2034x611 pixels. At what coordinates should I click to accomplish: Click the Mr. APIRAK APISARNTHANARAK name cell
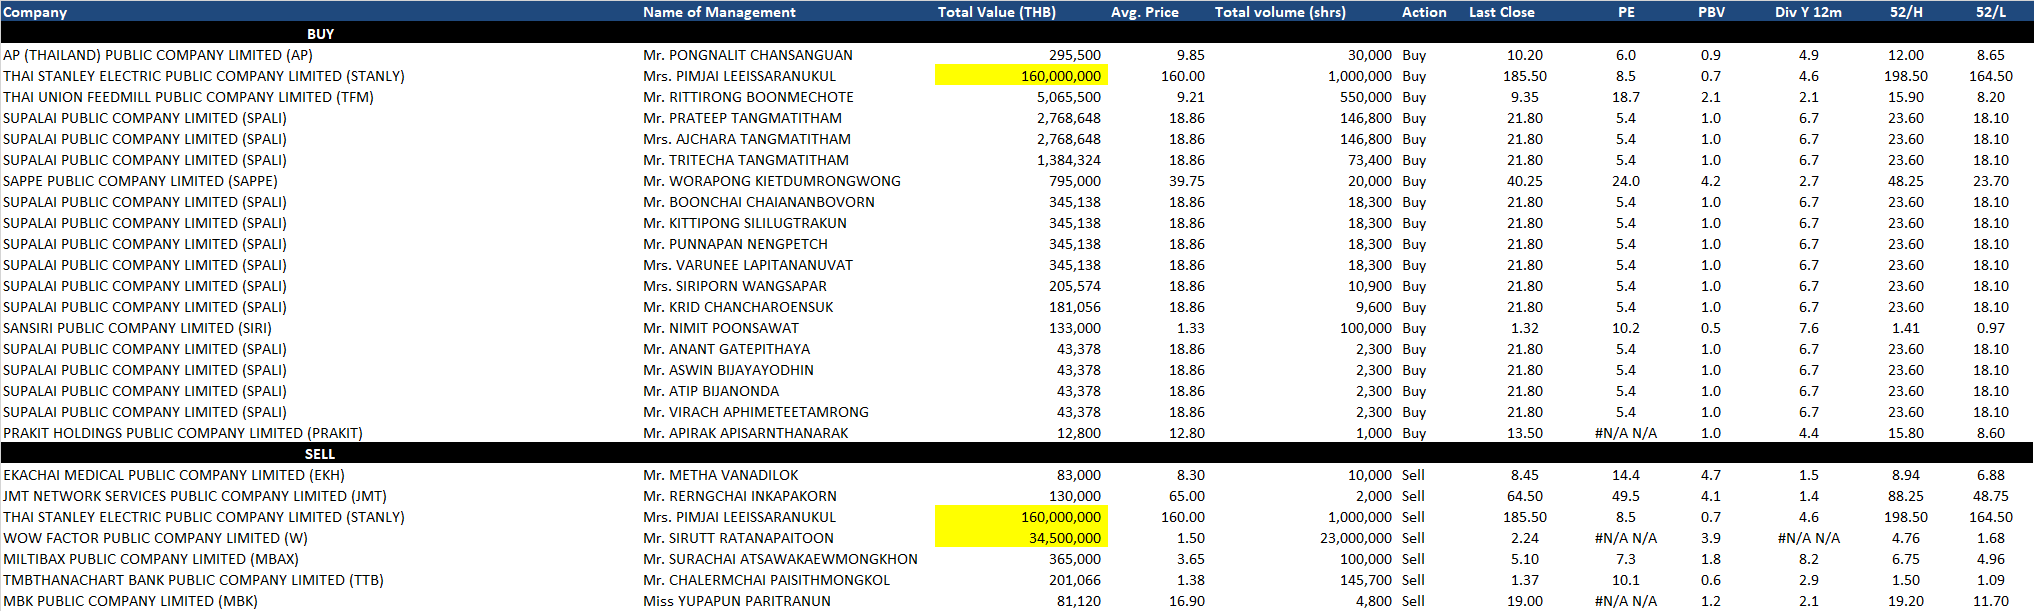click(745, 433)
